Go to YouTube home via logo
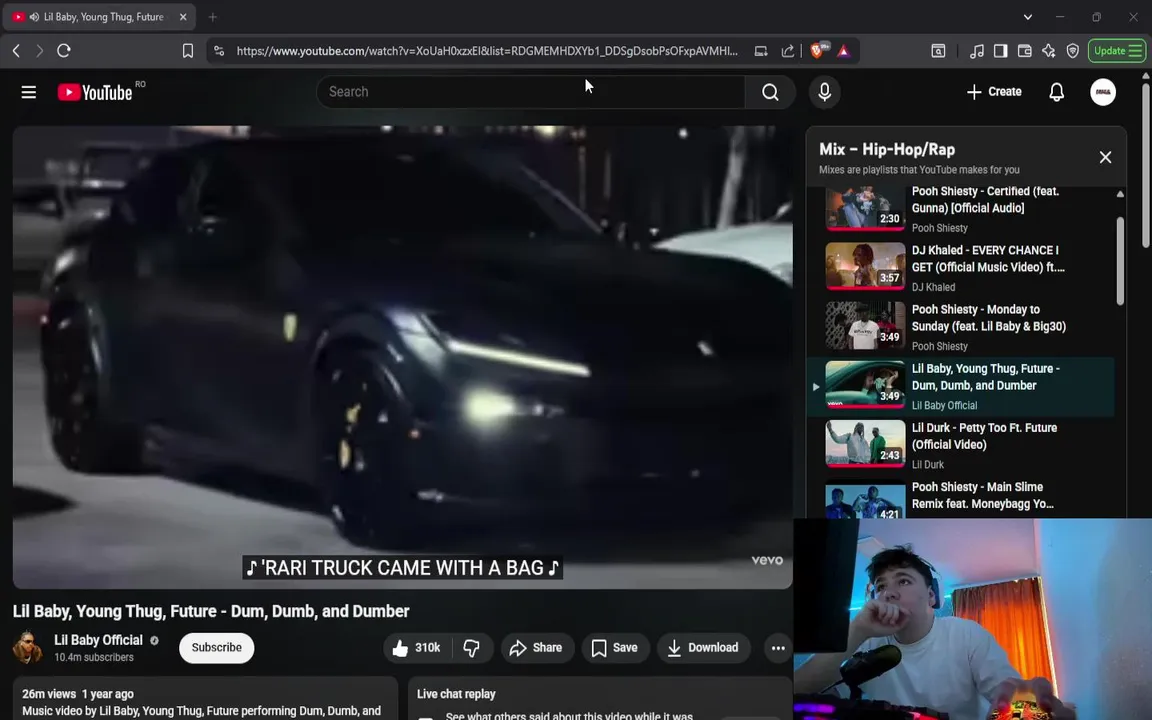 96,92
